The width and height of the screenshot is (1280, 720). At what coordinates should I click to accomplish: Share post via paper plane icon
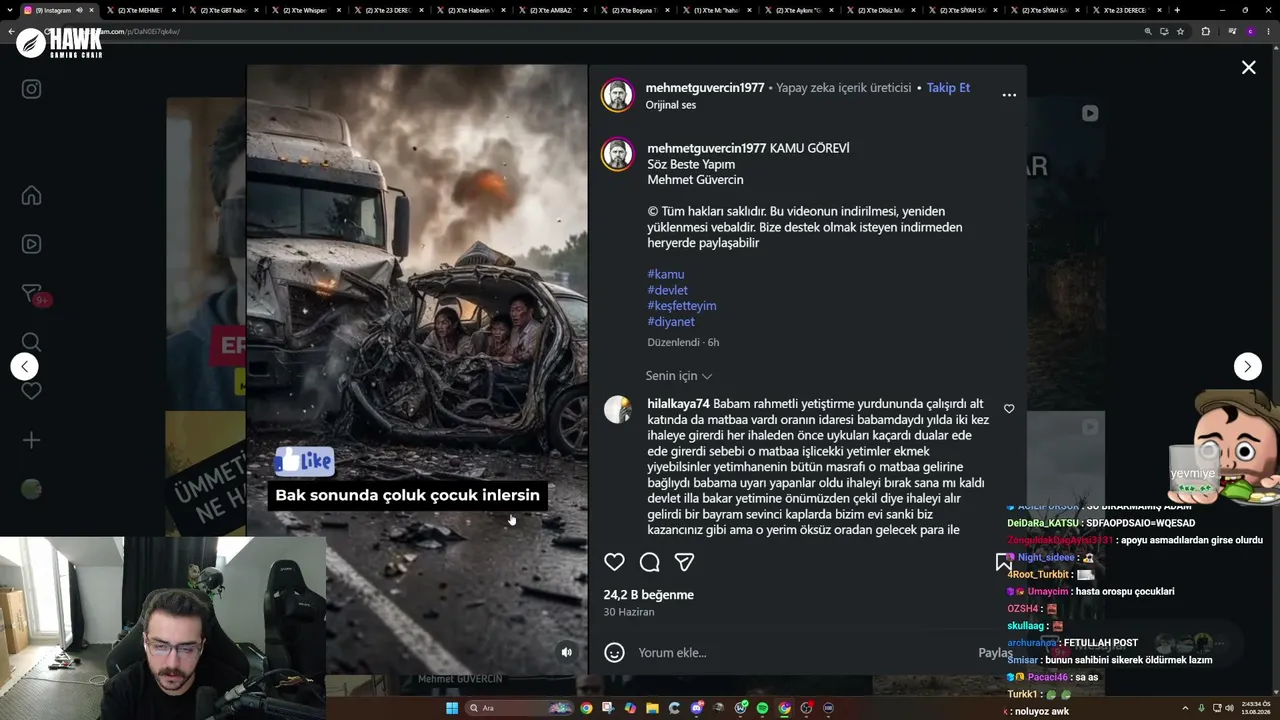coord(684,562)
